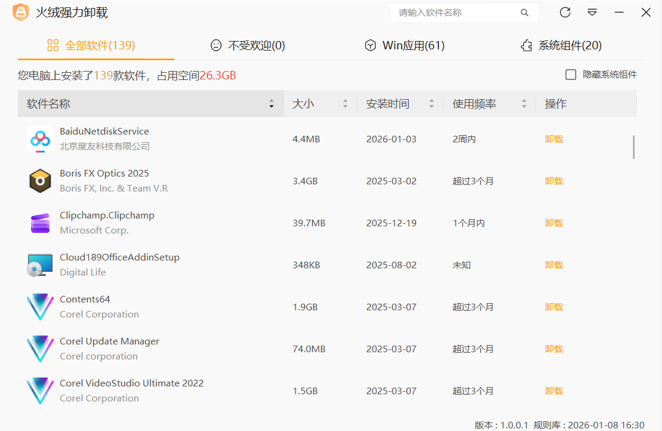
Task: Click the 39.7MB size value
Action: pos(309,223)
